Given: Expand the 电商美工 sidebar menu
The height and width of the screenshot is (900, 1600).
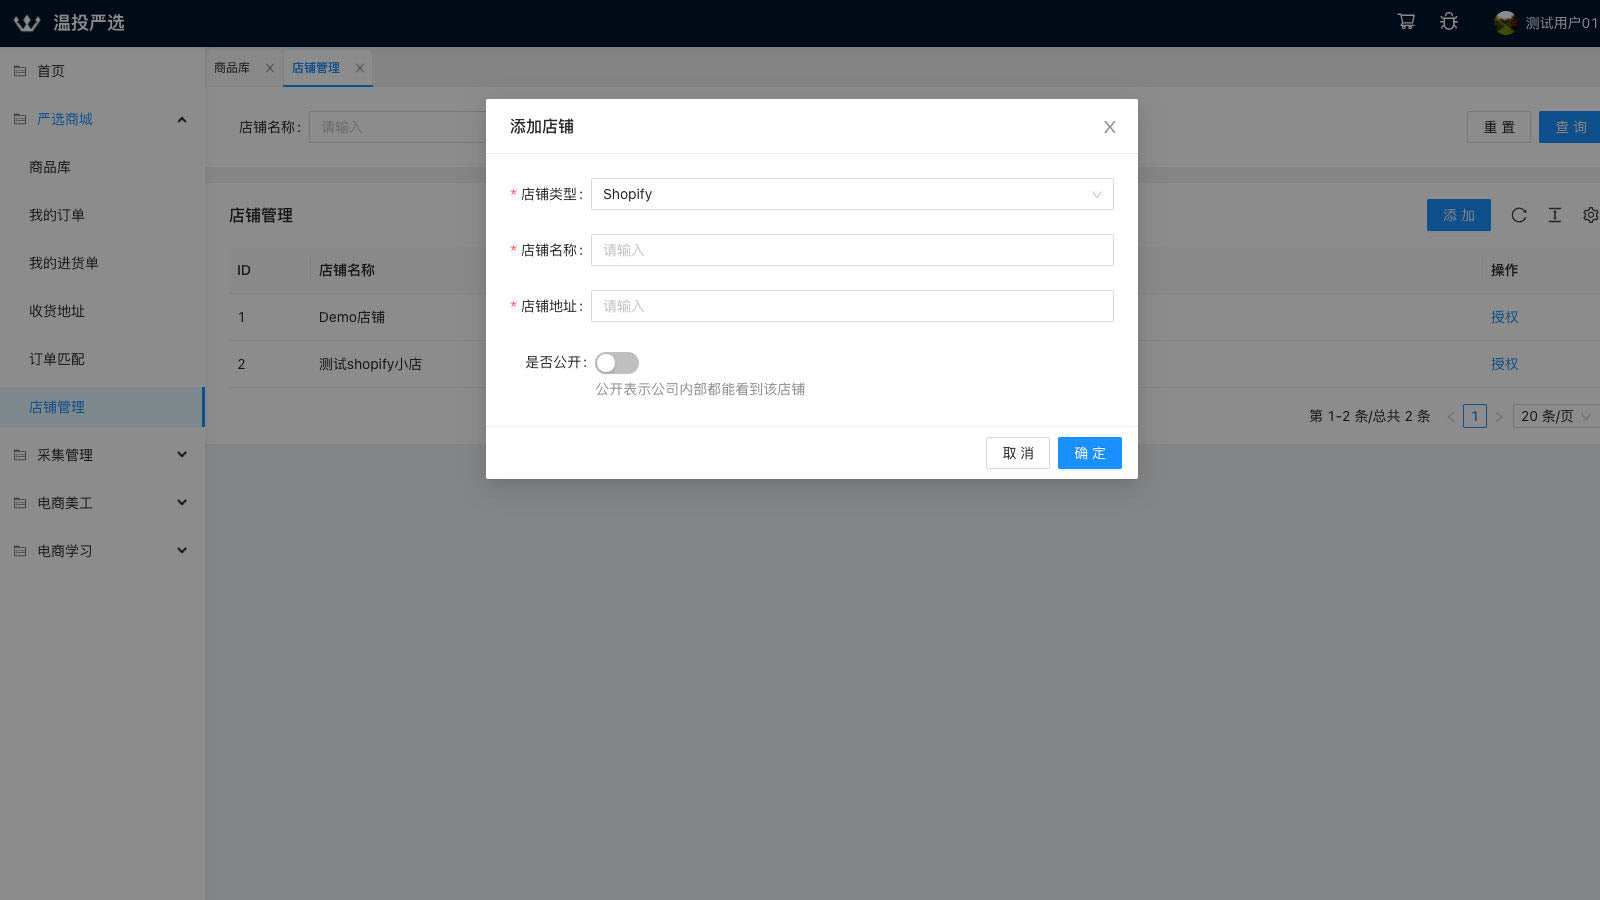Looking at the screenshot, I should 102,503.
